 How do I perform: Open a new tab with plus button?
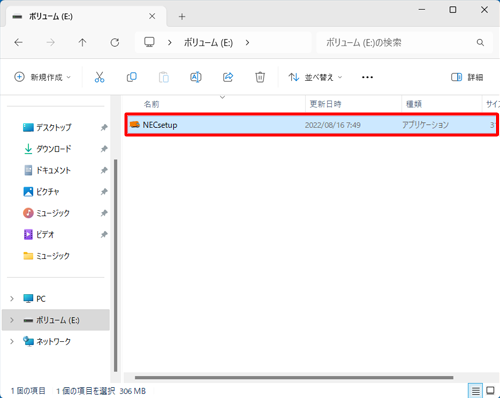click(182, 16)
